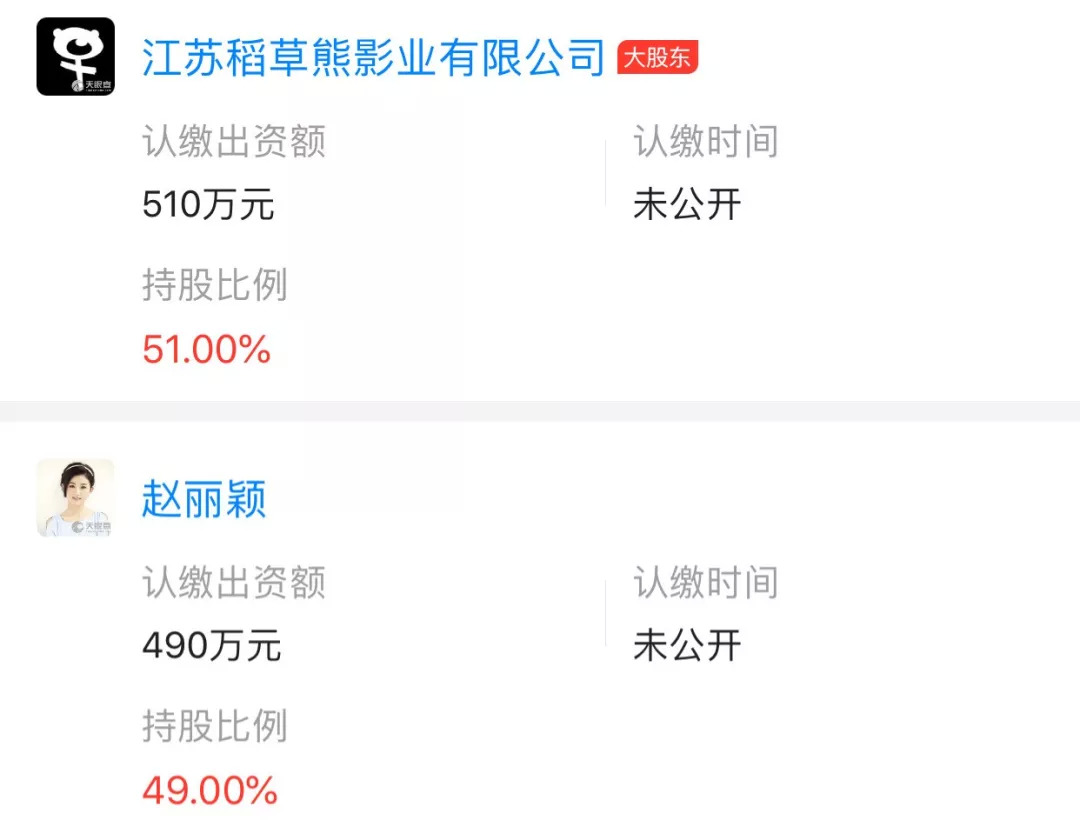The width and height of the screenshot is (1080, 820).
Task: Click the gray divider between the two shareholders
Action: point(540,411)
